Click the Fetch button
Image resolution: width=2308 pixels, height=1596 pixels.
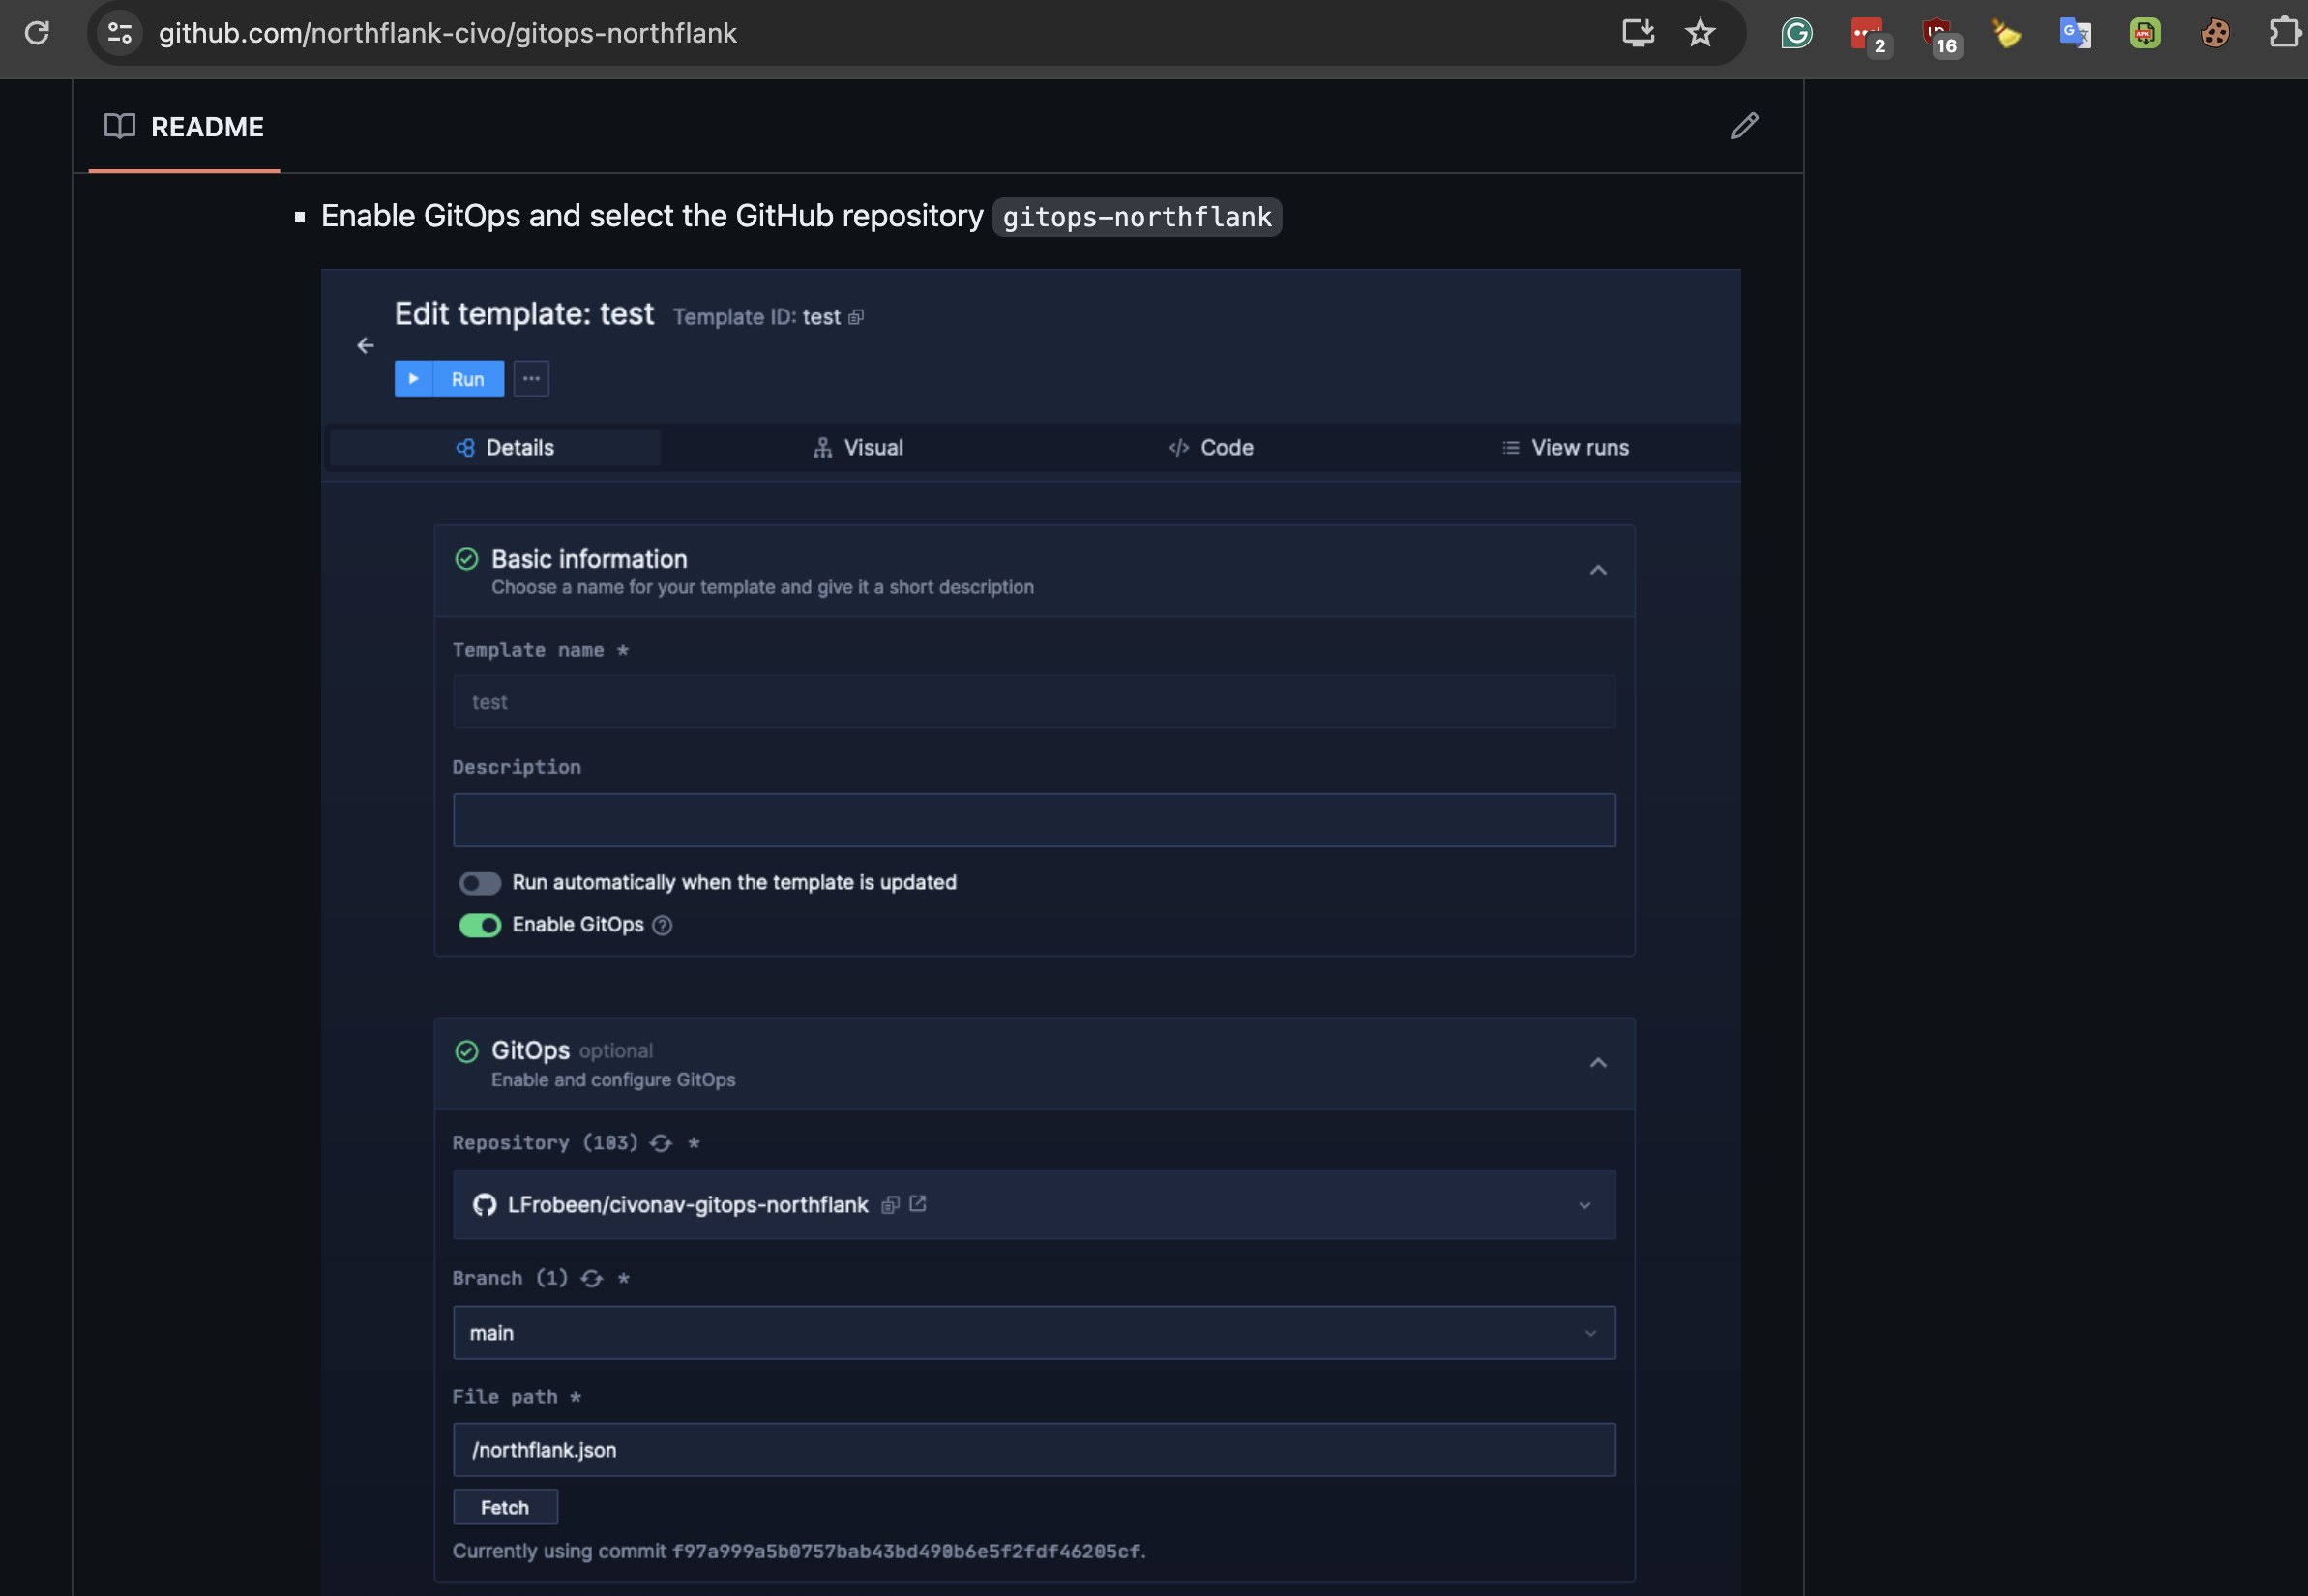[505, 1507]
